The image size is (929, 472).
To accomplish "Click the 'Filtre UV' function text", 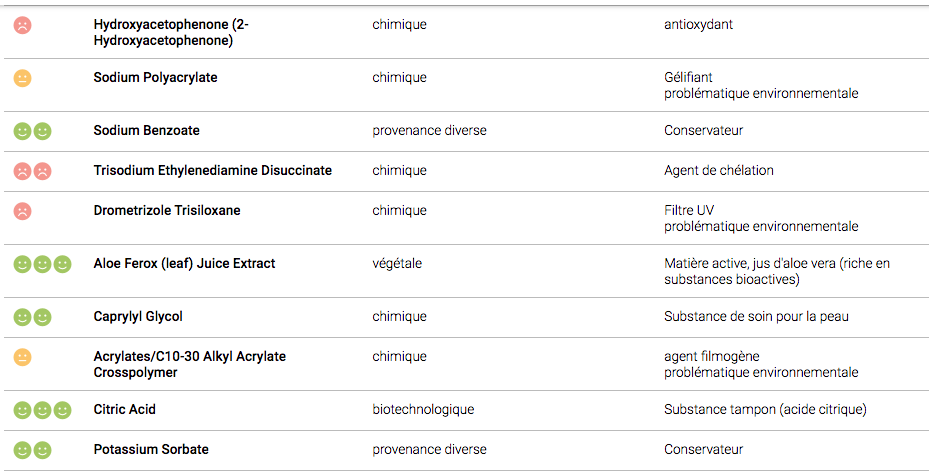I will 691,211.
